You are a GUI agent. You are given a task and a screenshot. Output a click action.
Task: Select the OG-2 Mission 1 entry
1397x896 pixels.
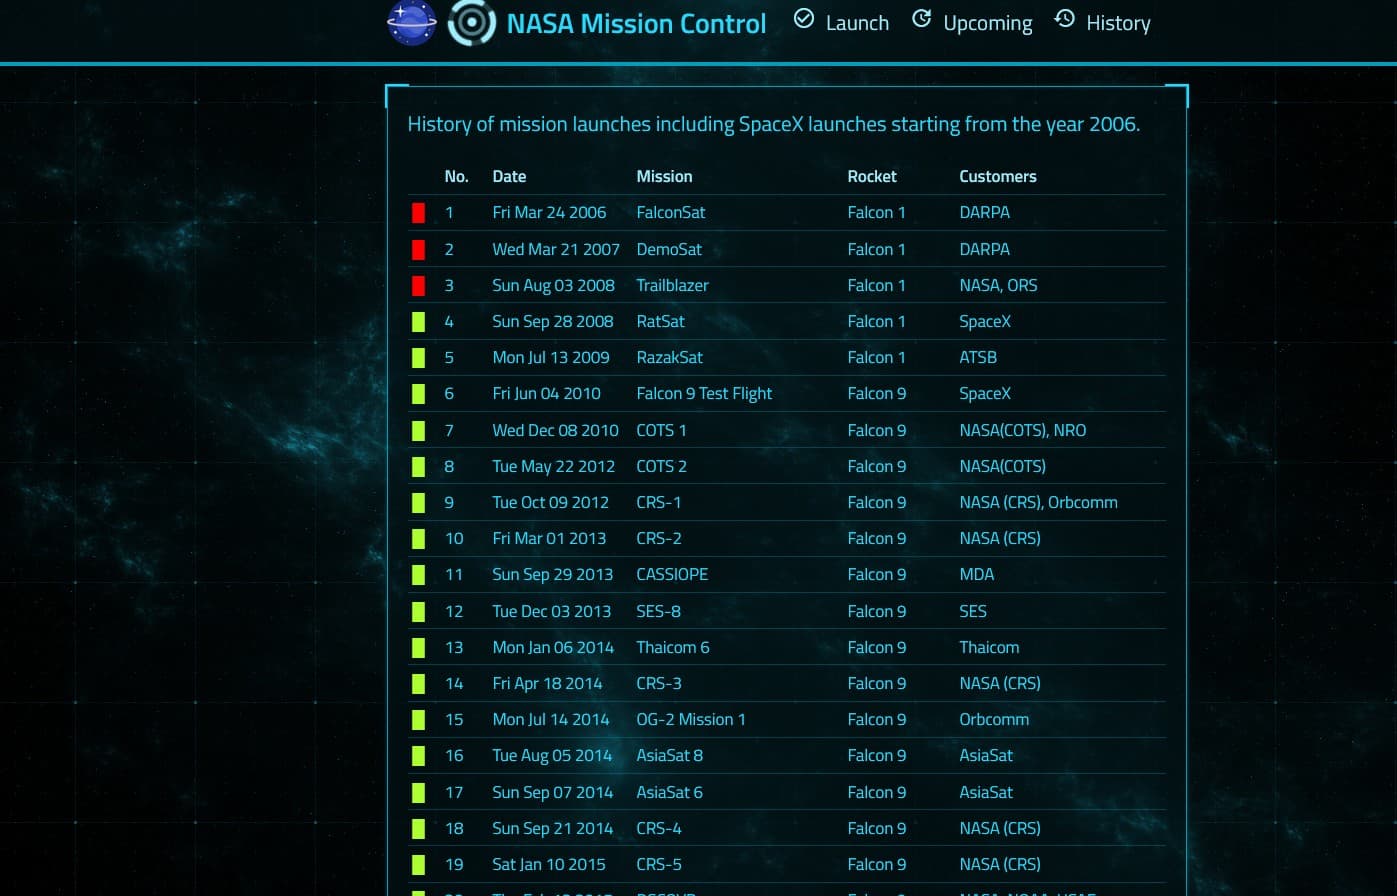pos(691,719)
